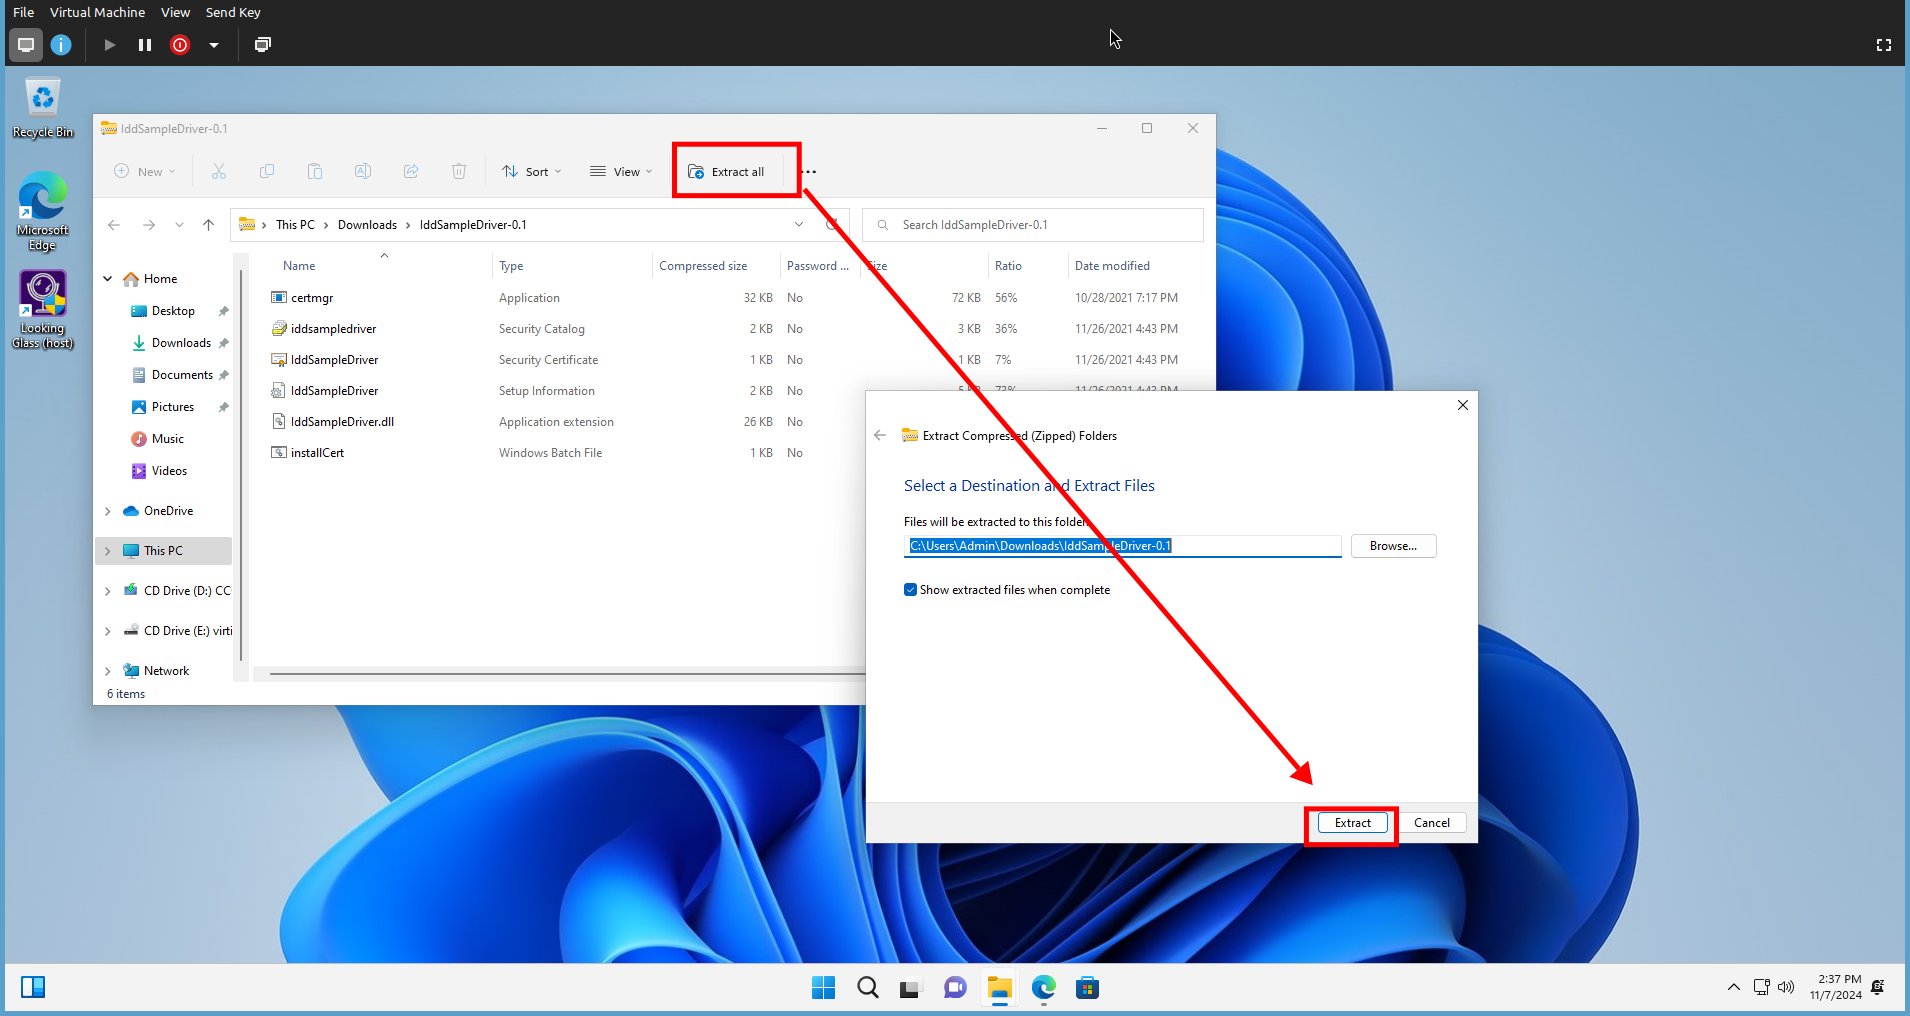Go up one folder level
Viewport: 1910px width, 1016px height.
pyautogui.click(x=208, y=225)
